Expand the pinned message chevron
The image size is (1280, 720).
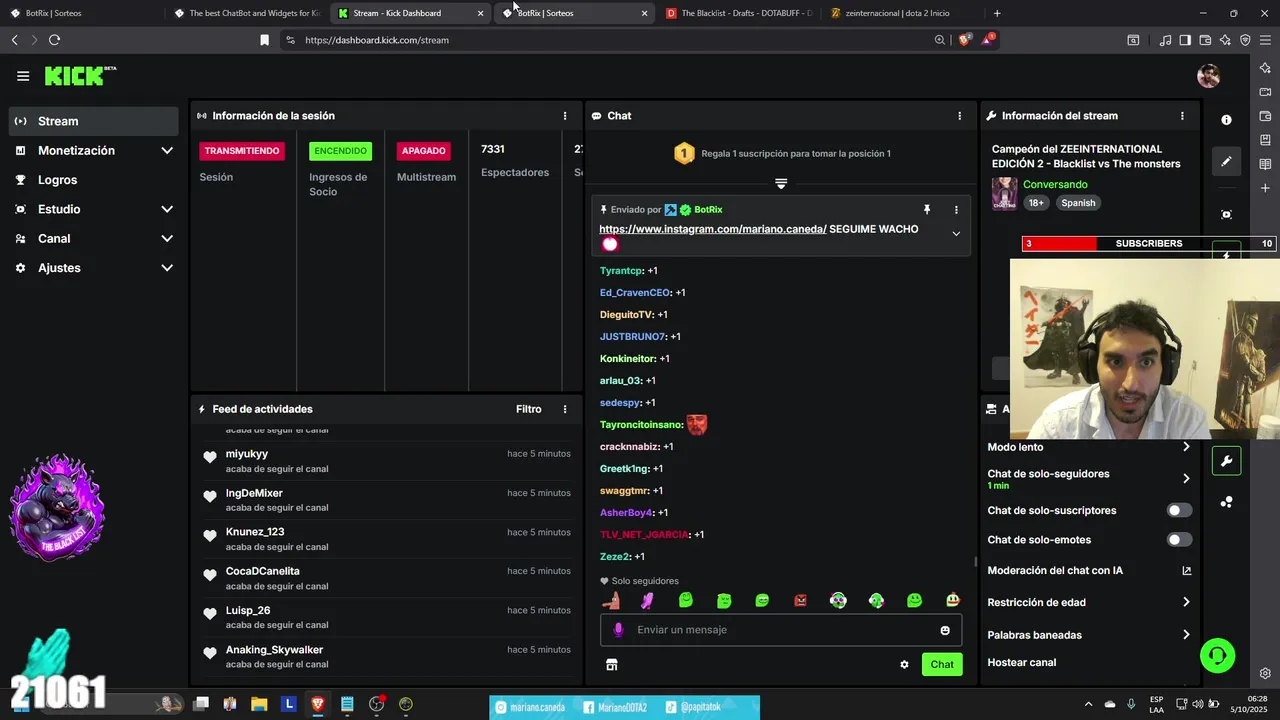(956, 234)
